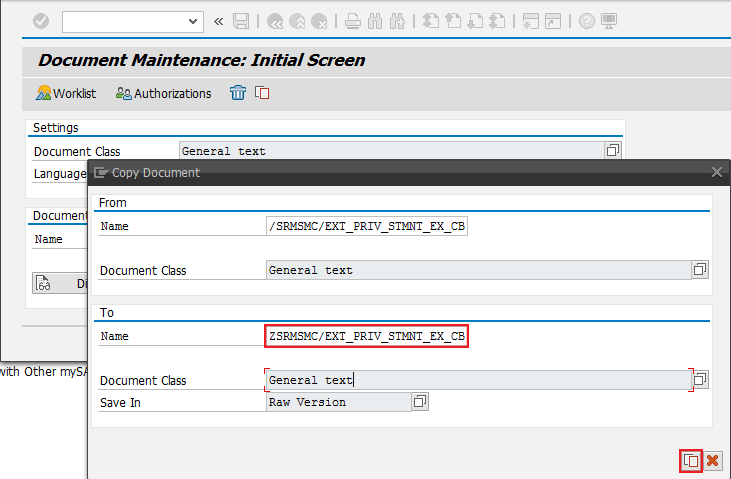Confirm the copy with the dialog's copy icon
This screenshot has height=479, width=731.
(691, 460)
